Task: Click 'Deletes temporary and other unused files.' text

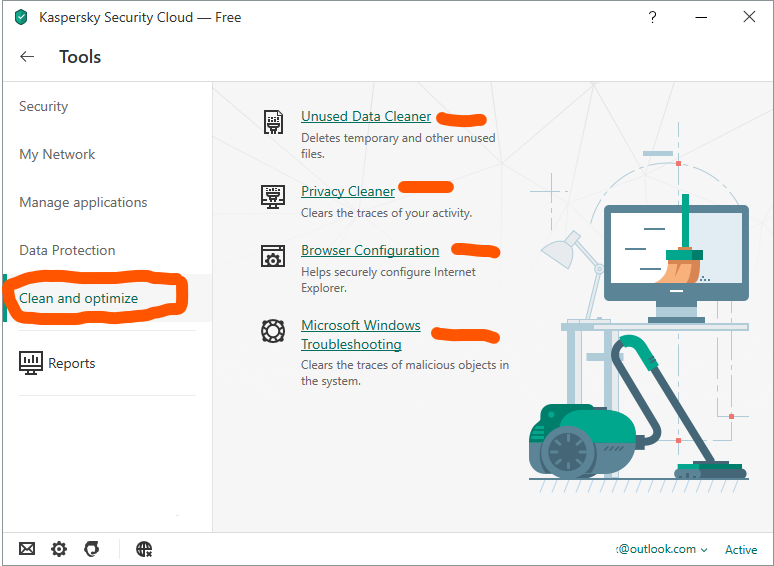Action: [398, 146]
